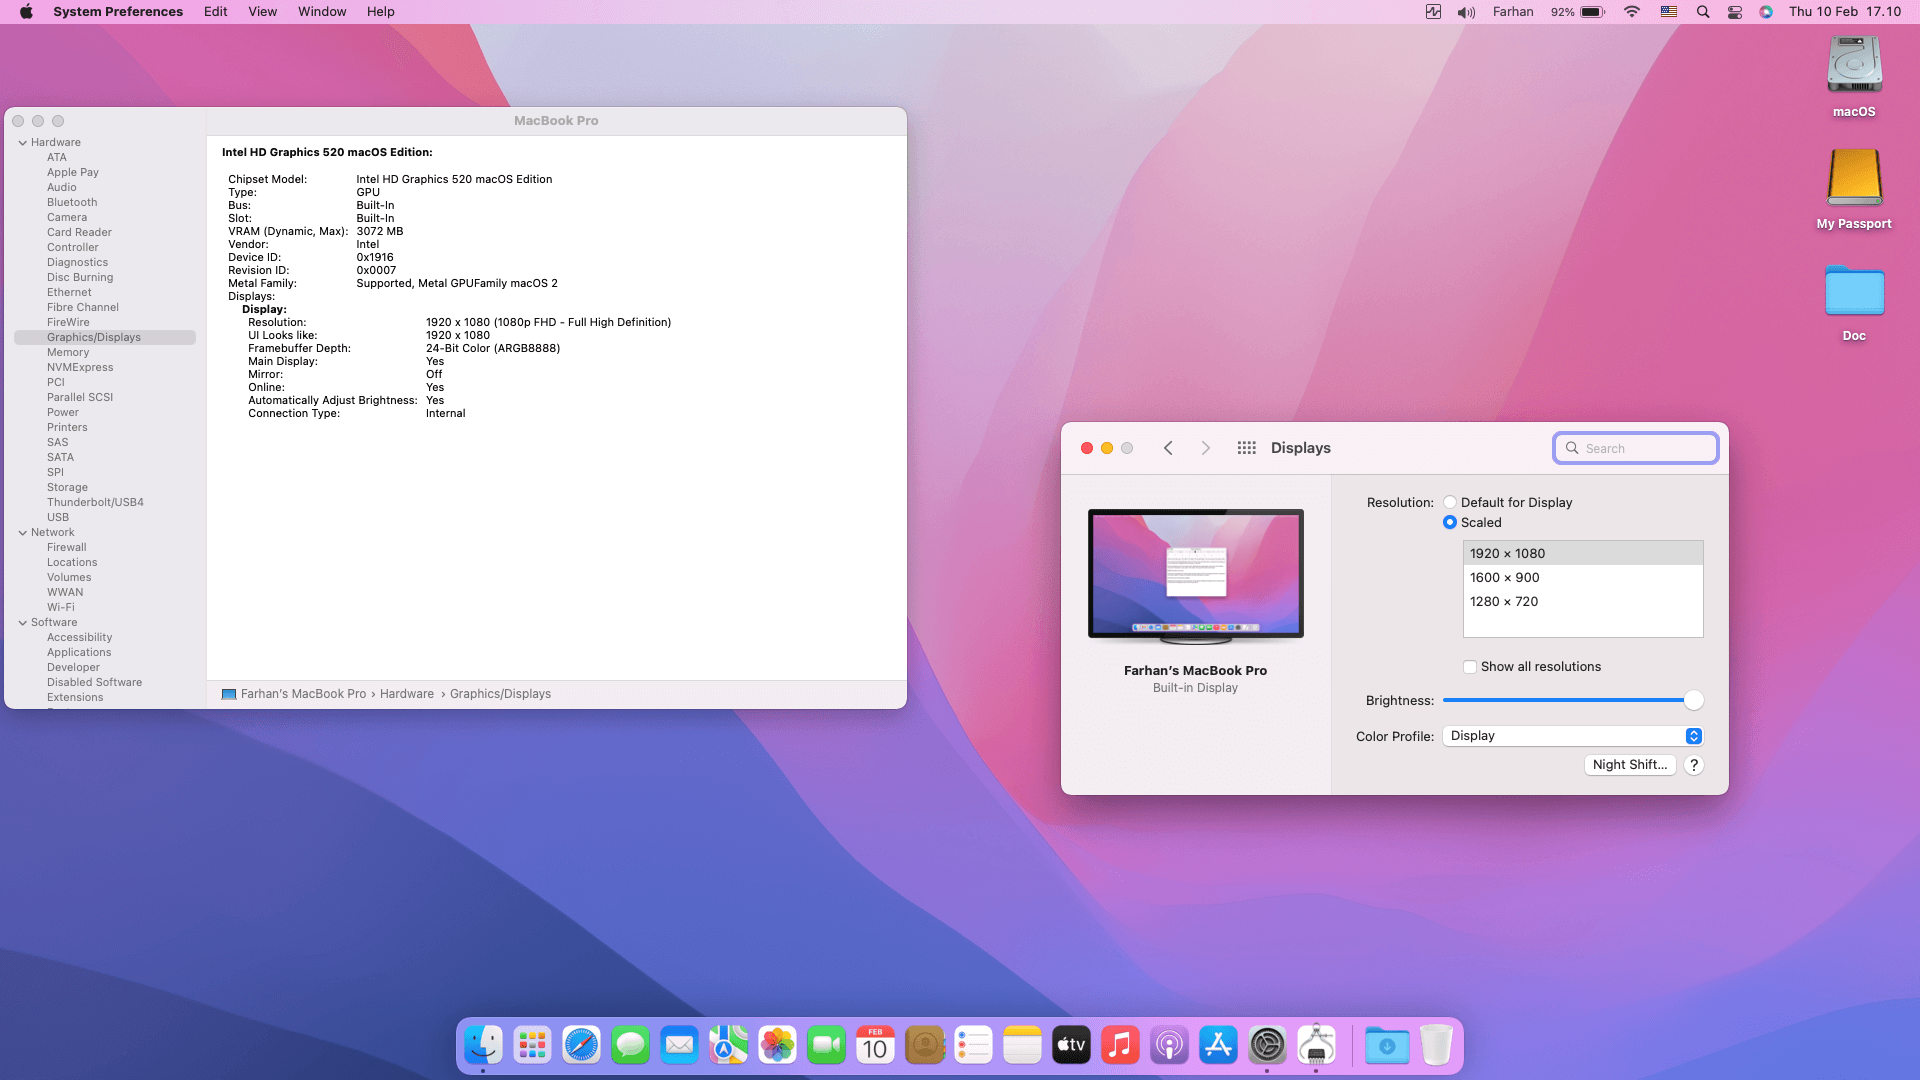Open System Information in the Dock
This screenshot has width=1920, height=1080.
coord(1317,1046)
